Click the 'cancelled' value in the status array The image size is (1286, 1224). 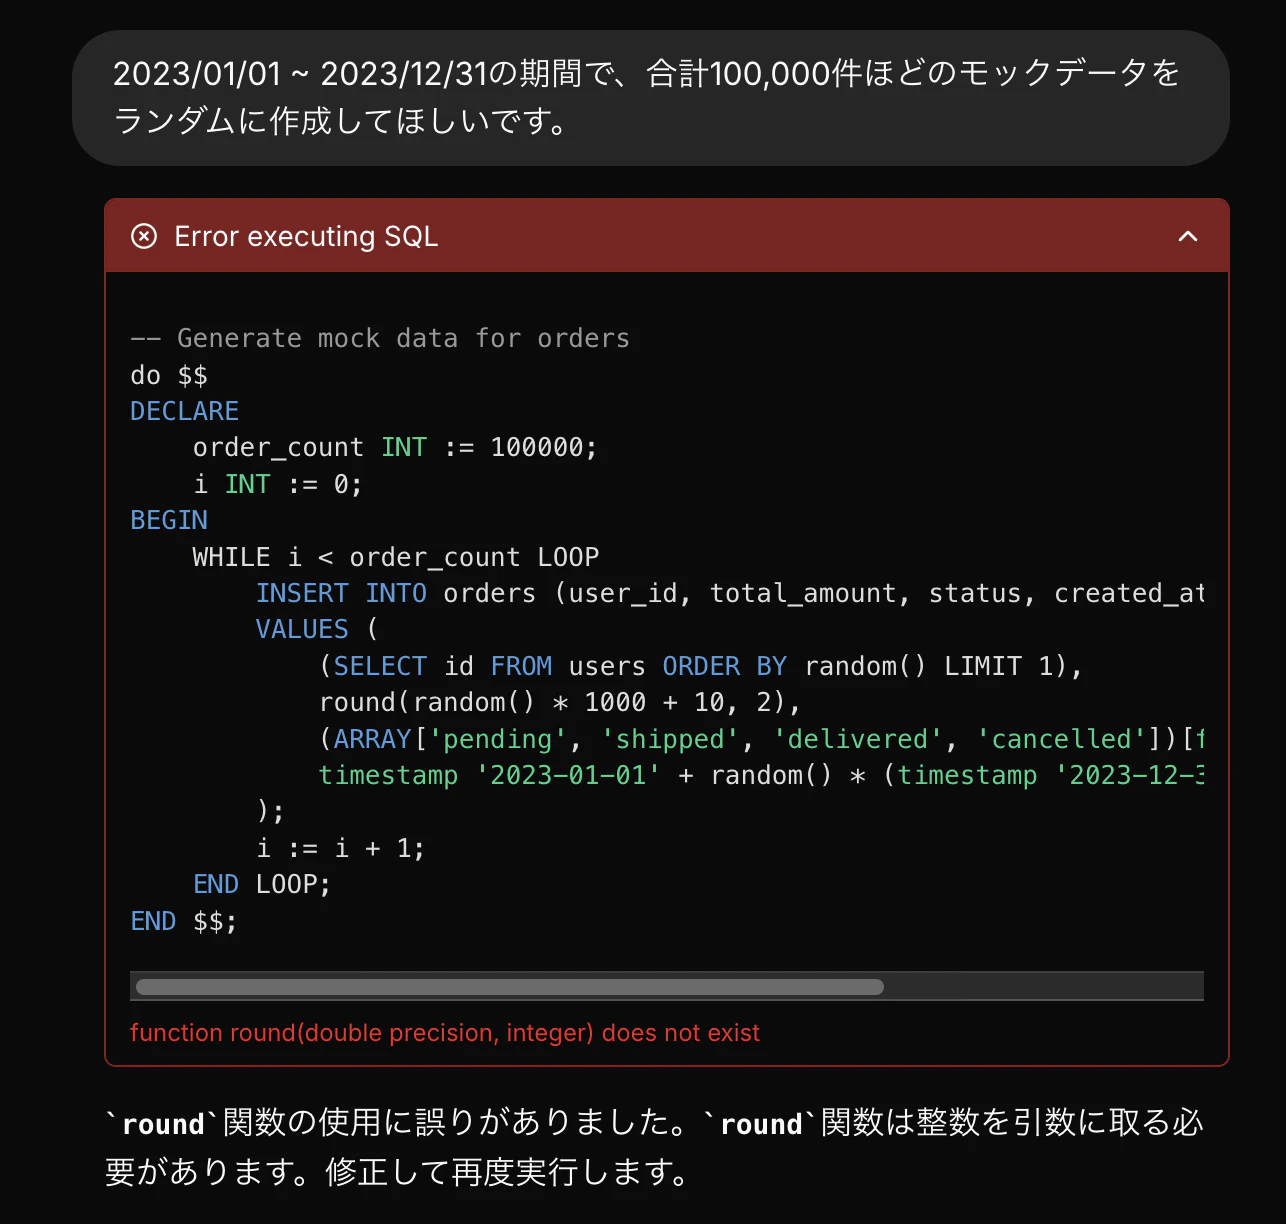(x=1062, y=738)
